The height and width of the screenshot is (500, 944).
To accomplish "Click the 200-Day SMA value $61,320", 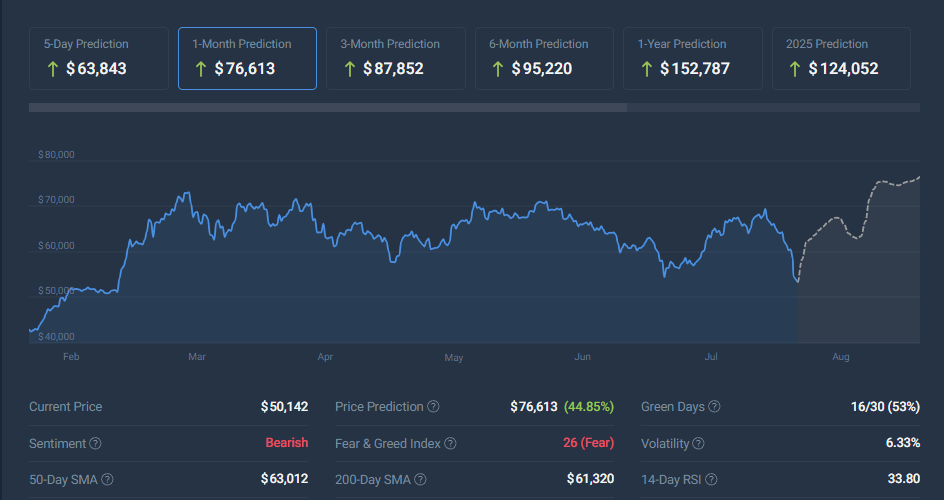I will tap(590, 479).
